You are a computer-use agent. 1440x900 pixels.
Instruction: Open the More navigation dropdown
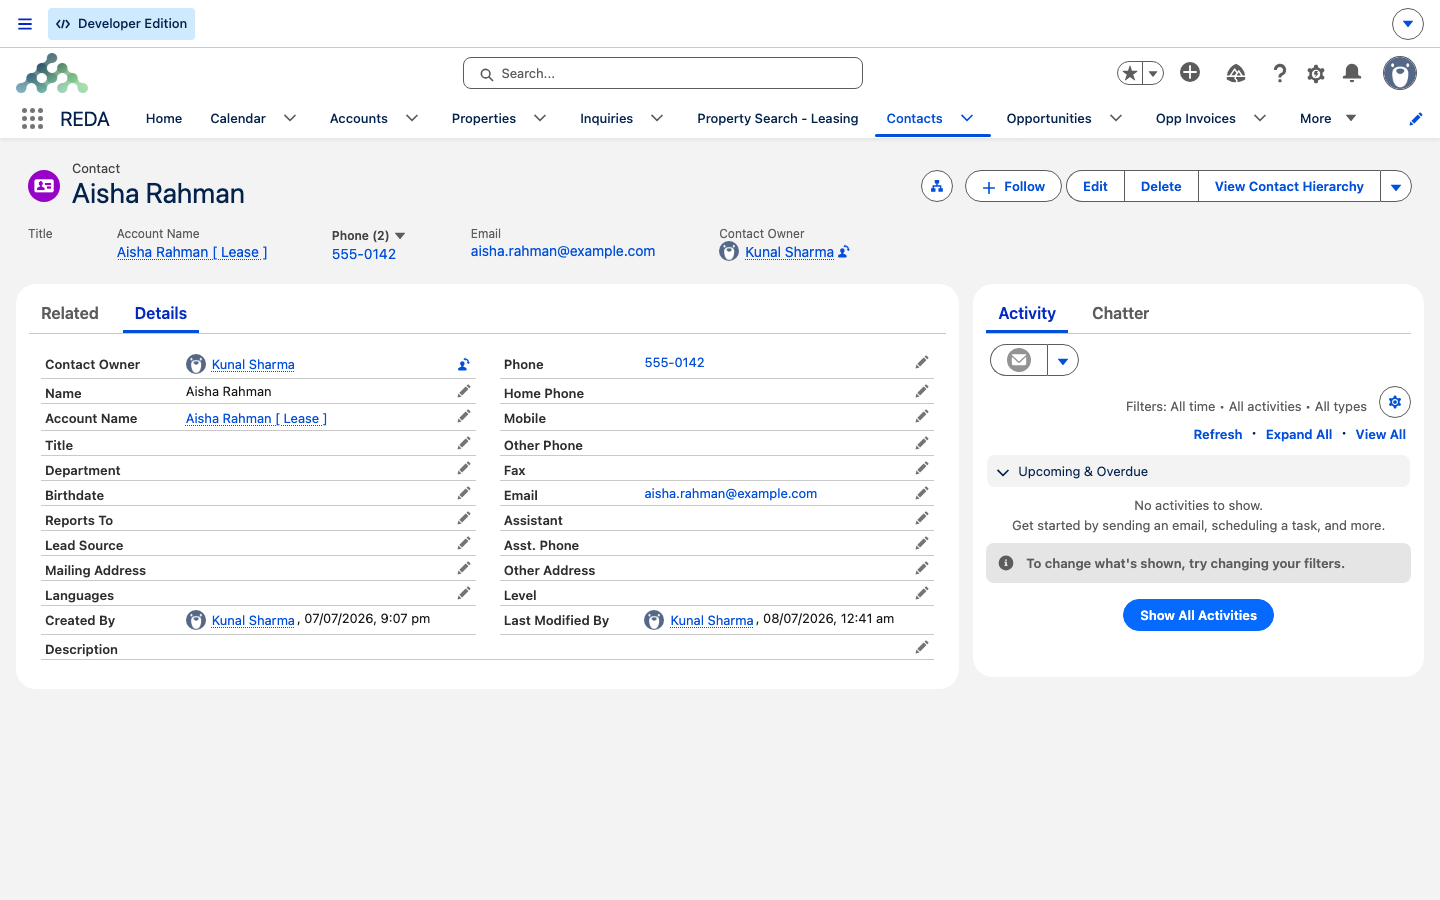click(x=1328, y=118)
